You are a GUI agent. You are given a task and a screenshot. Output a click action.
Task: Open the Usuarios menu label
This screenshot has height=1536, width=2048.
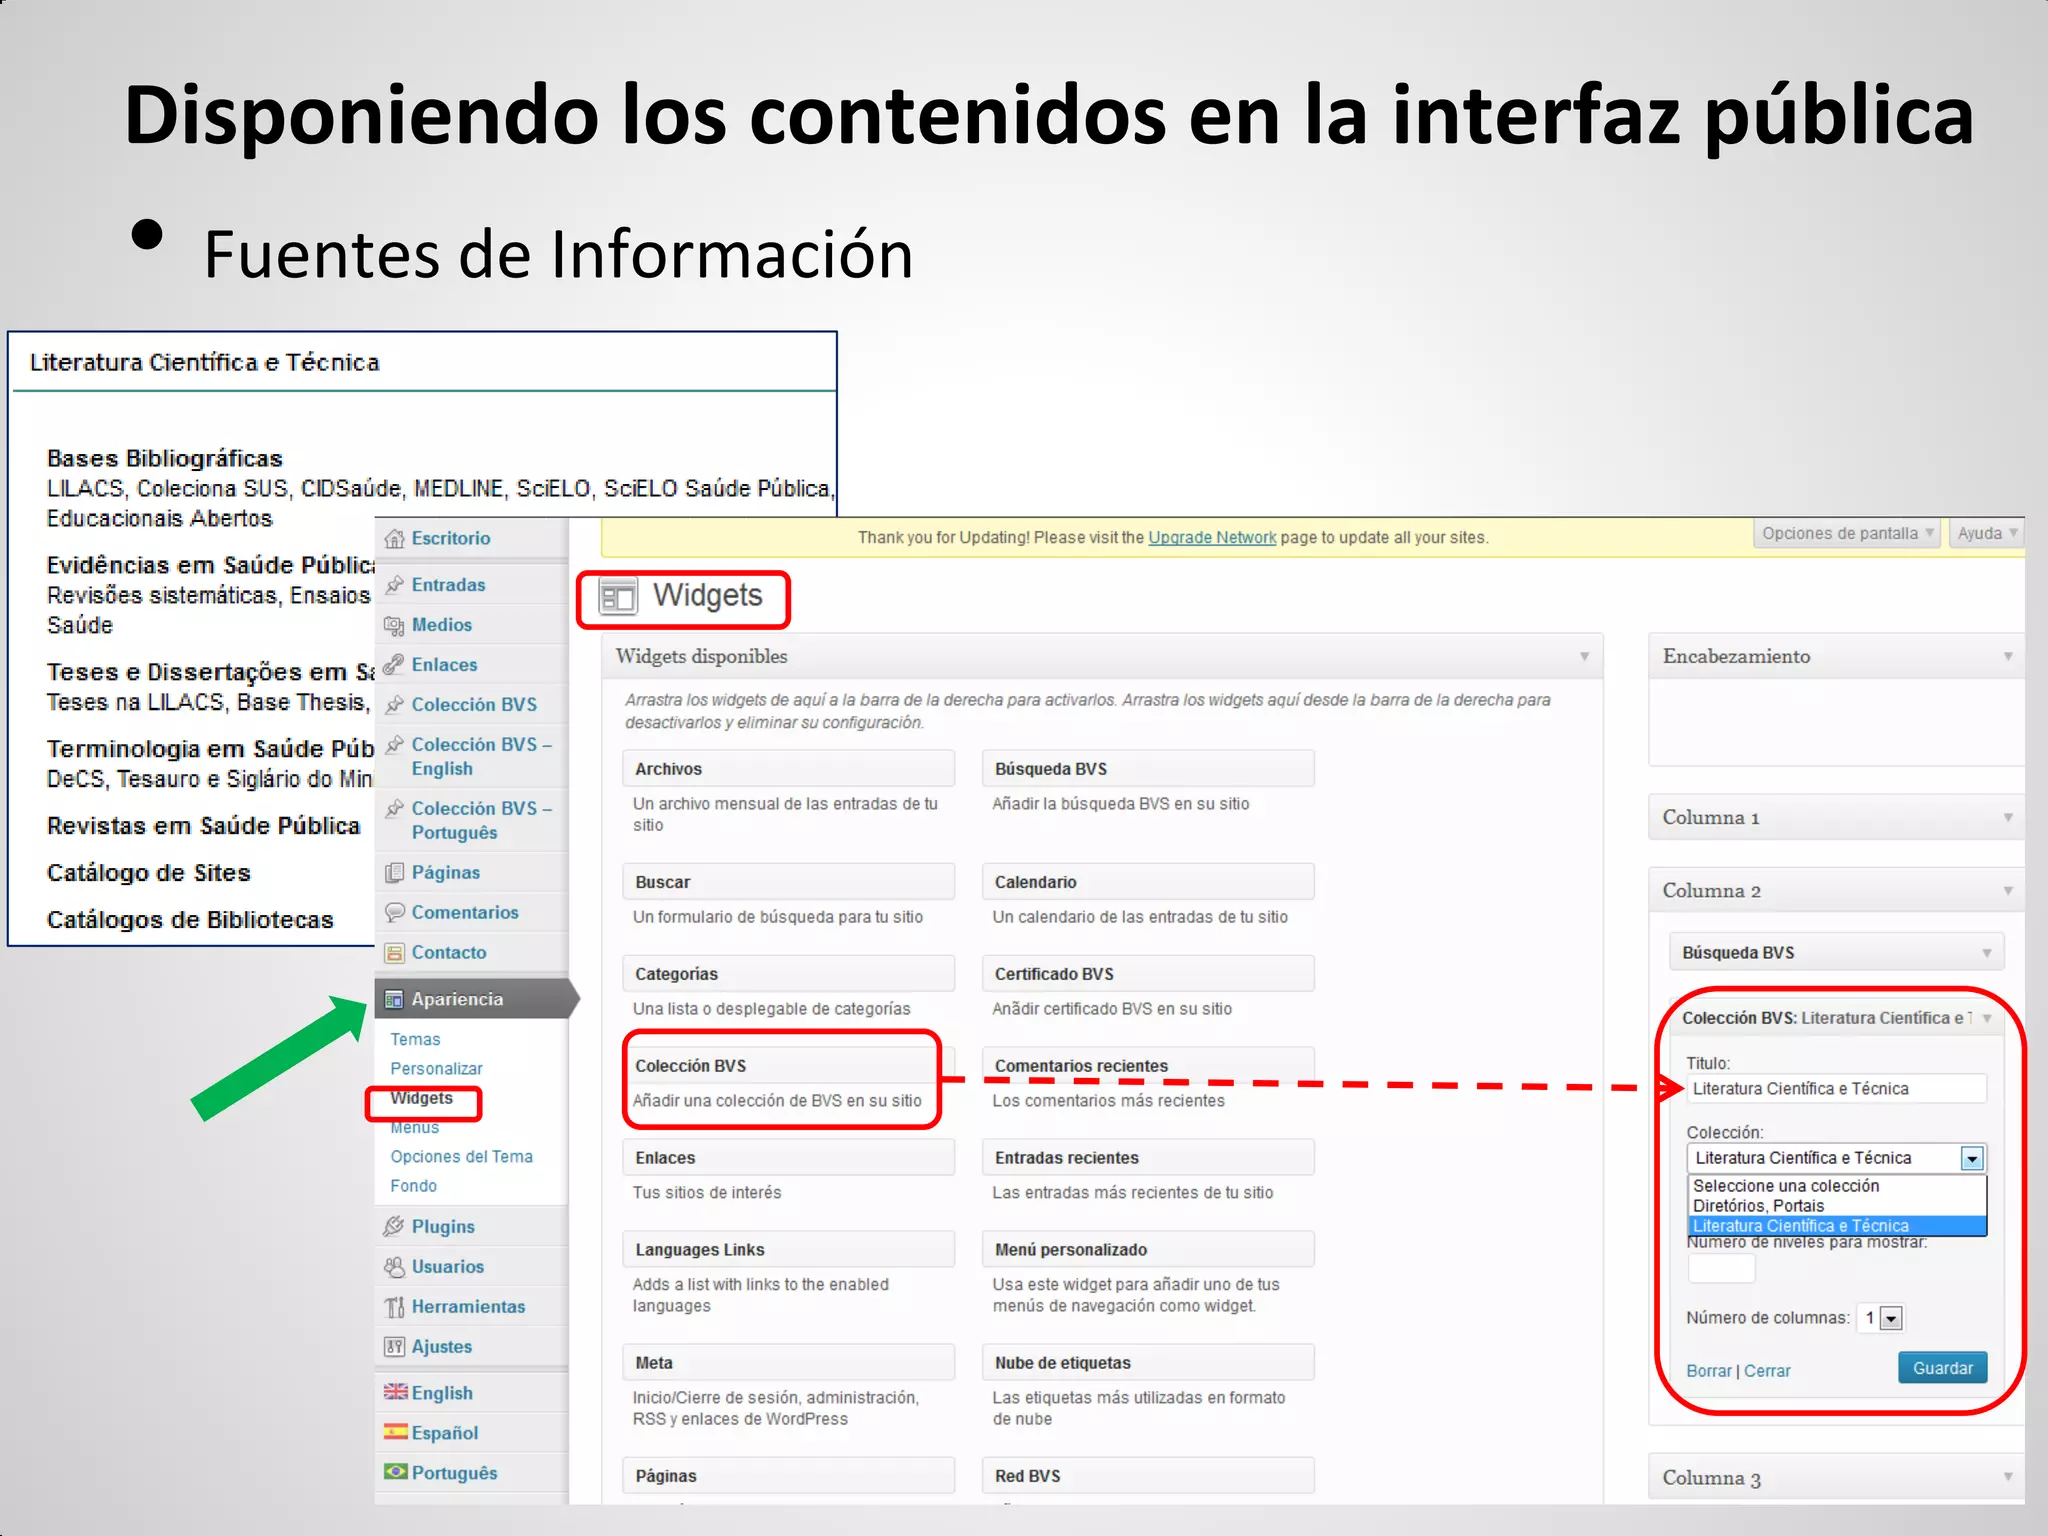point(447,1267)
